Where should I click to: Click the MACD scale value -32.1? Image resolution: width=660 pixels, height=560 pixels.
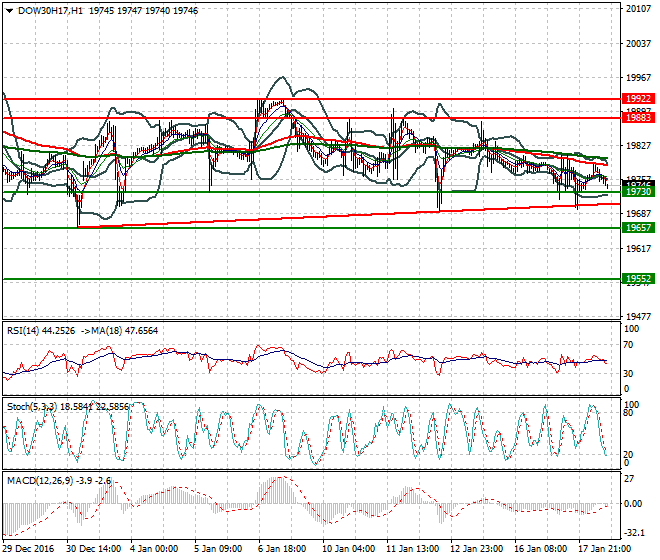pos(634,533)
